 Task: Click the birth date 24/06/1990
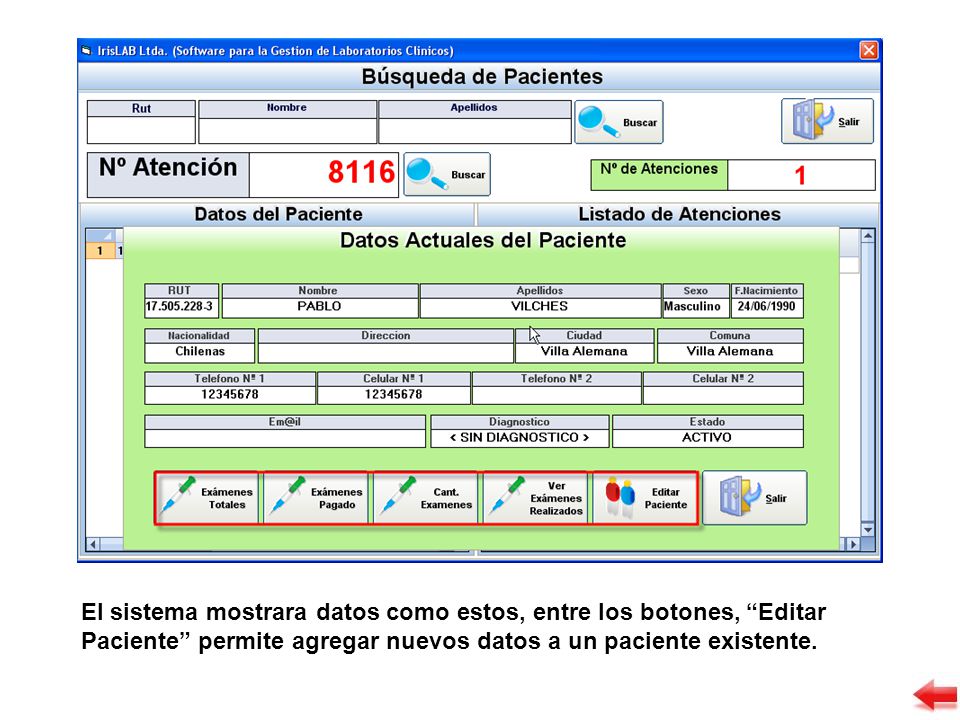(767, 307)
